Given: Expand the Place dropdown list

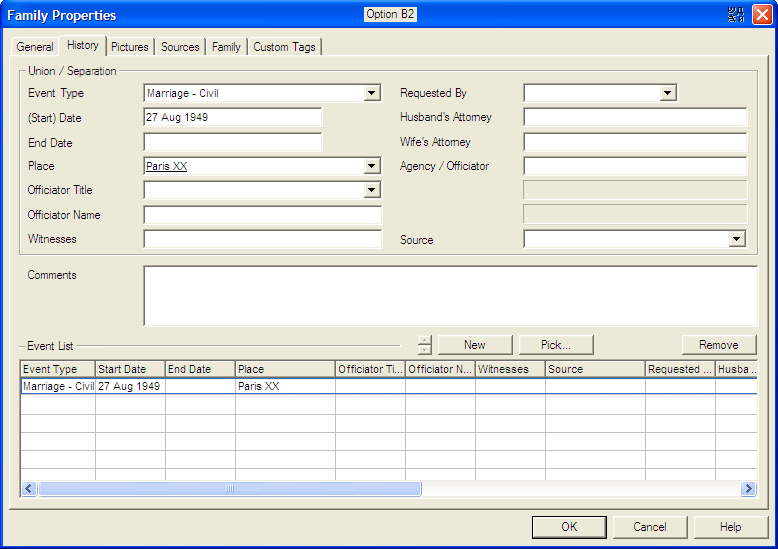Looking at the screenshot, I should coord(372,167).
